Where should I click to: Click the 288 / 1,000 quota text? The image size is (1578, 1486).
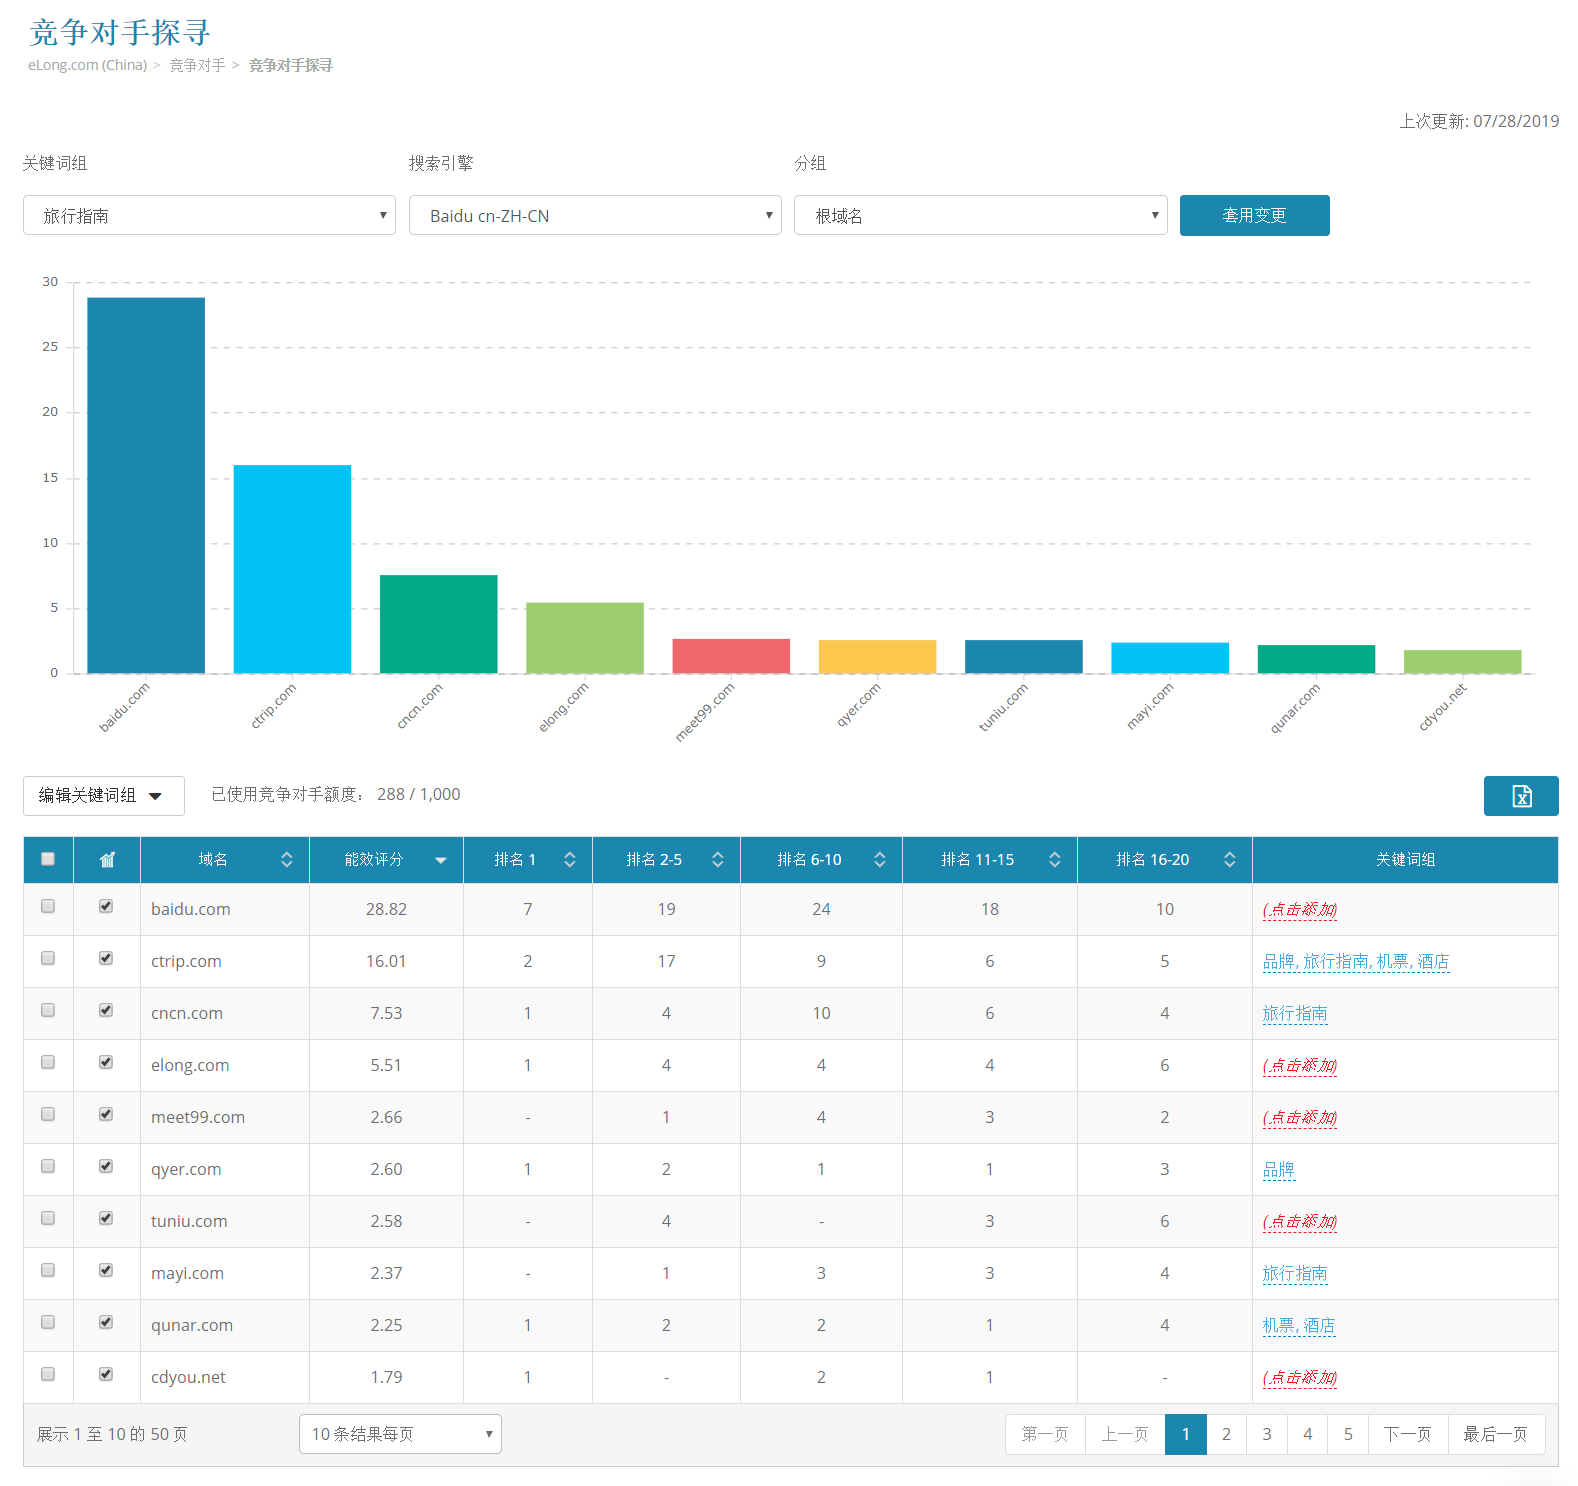coord(419,794)
